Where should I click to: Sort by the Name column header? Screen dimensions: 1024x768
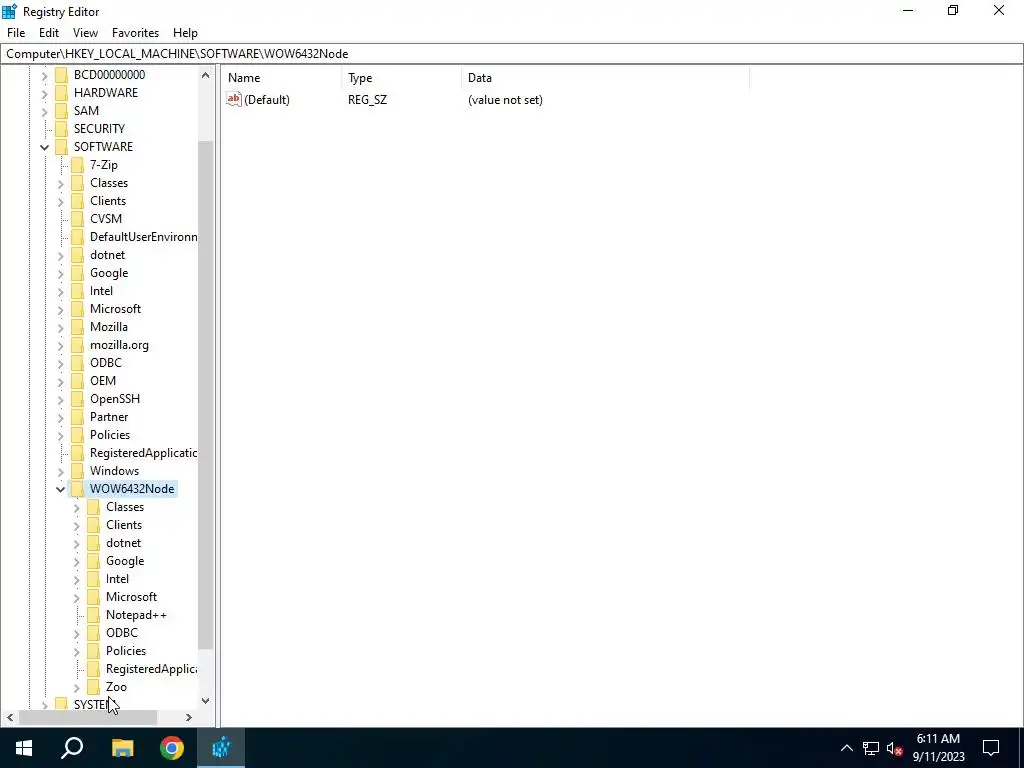(x=281, y=78)
